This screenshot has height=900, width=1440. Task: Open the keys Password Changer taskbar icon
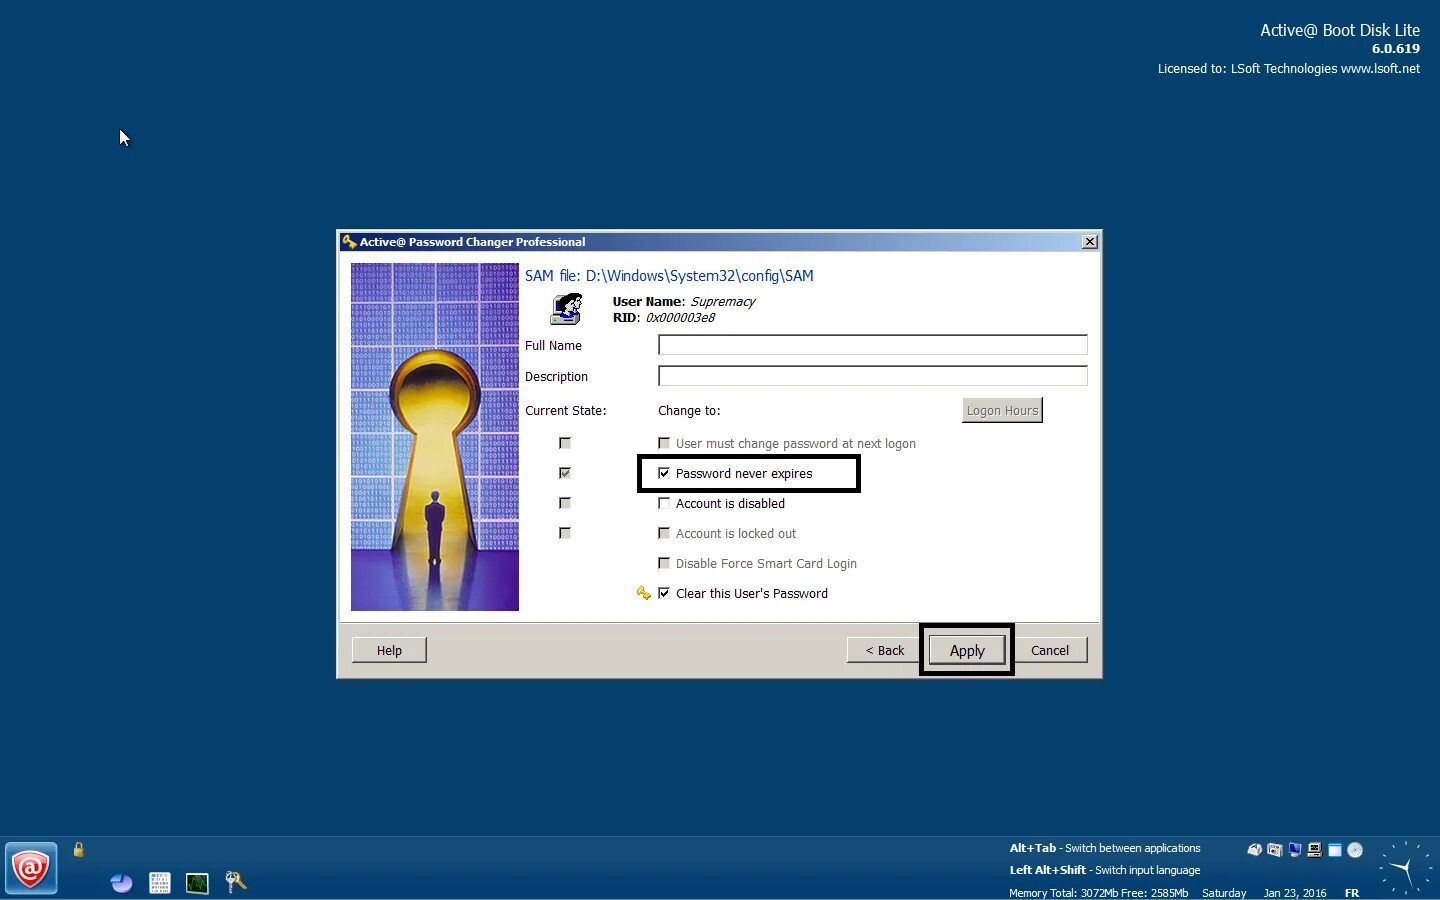(236, 881)
